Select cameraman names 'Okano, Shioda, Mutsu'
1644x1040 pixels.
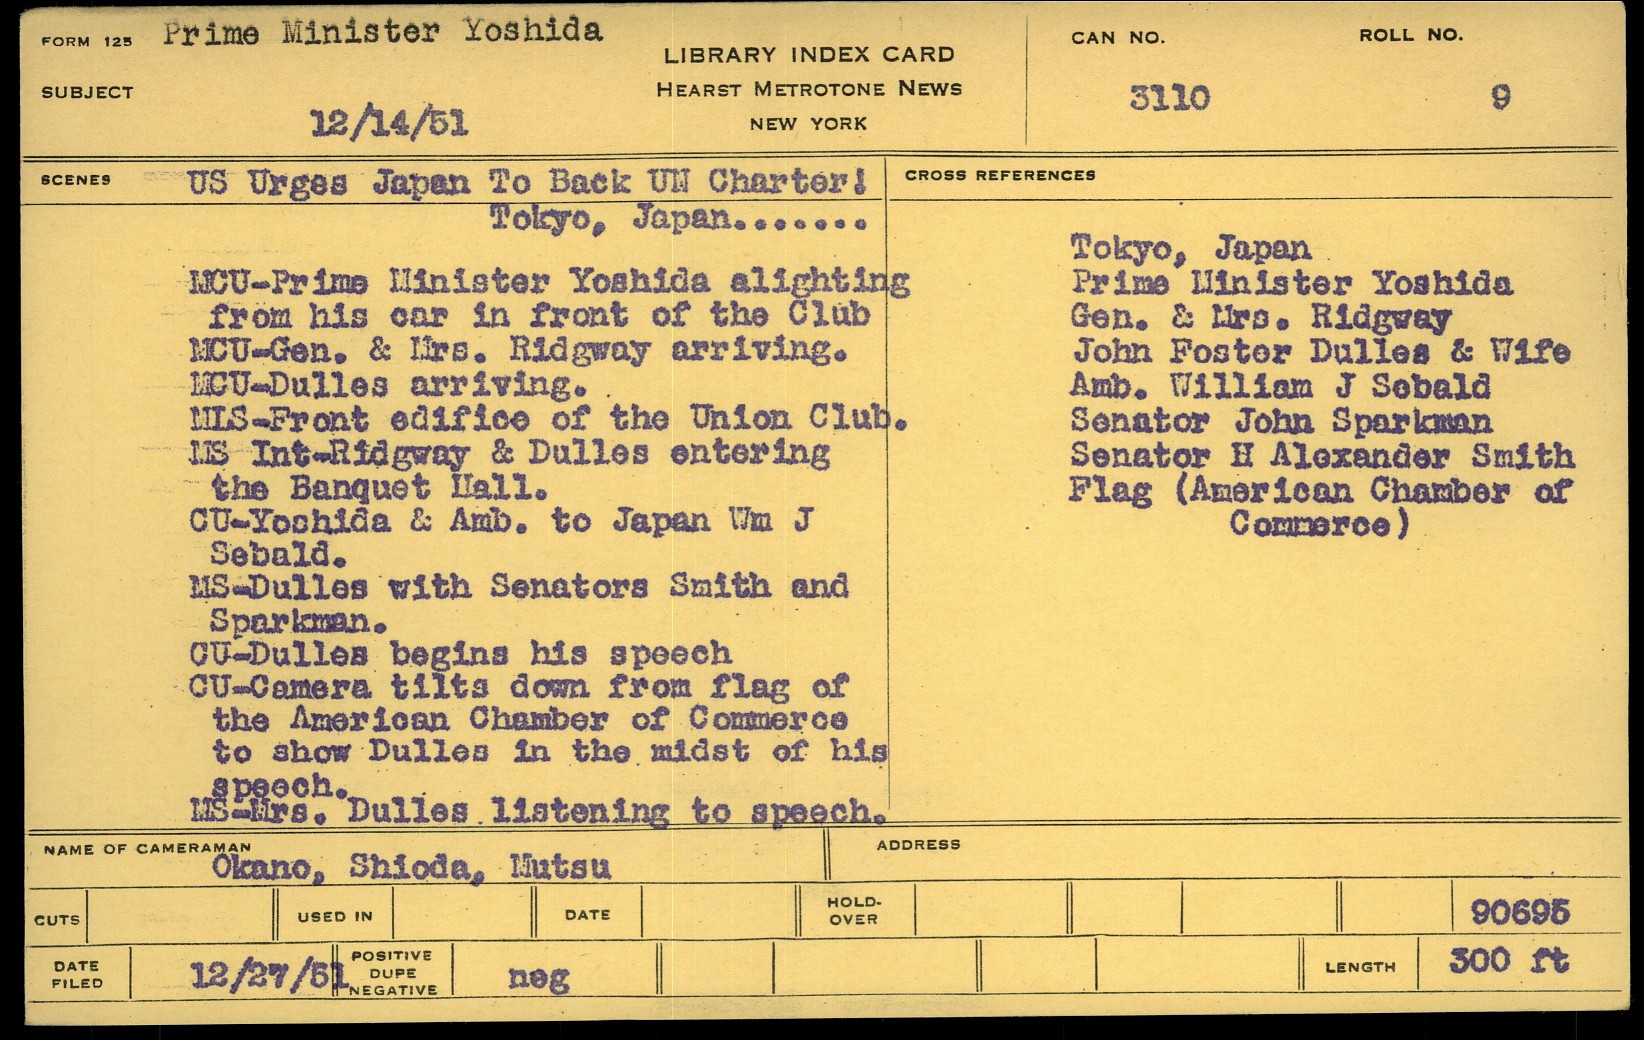tap(411, 867)
